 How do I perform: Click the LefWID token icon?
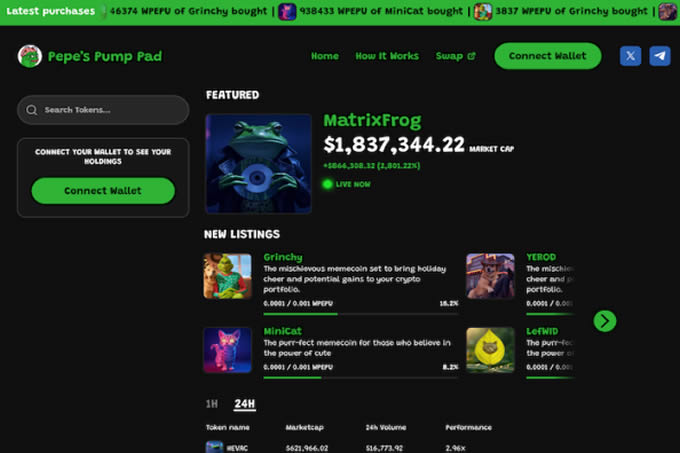(491, 350)
